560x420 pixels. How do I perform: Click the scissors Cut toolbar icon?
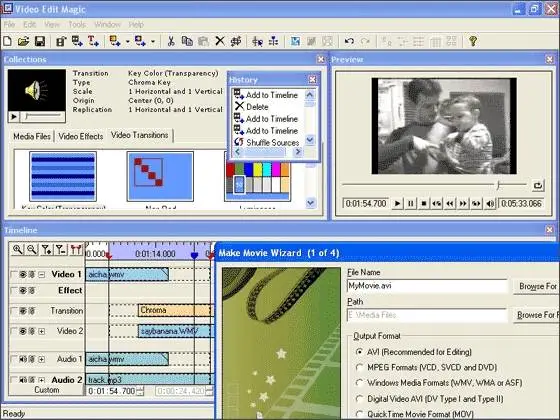(171, 41)
